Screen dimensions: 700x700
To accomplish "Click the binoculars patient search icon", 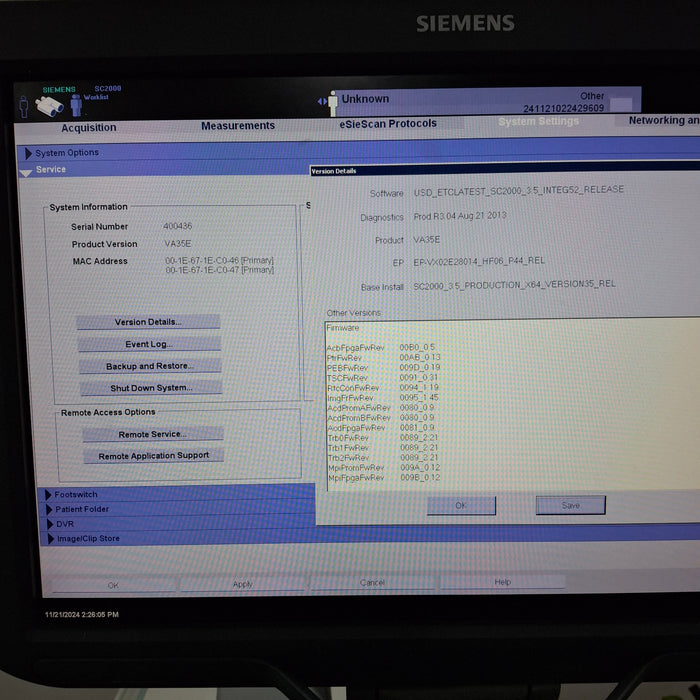I will click(x=49, y=106).
